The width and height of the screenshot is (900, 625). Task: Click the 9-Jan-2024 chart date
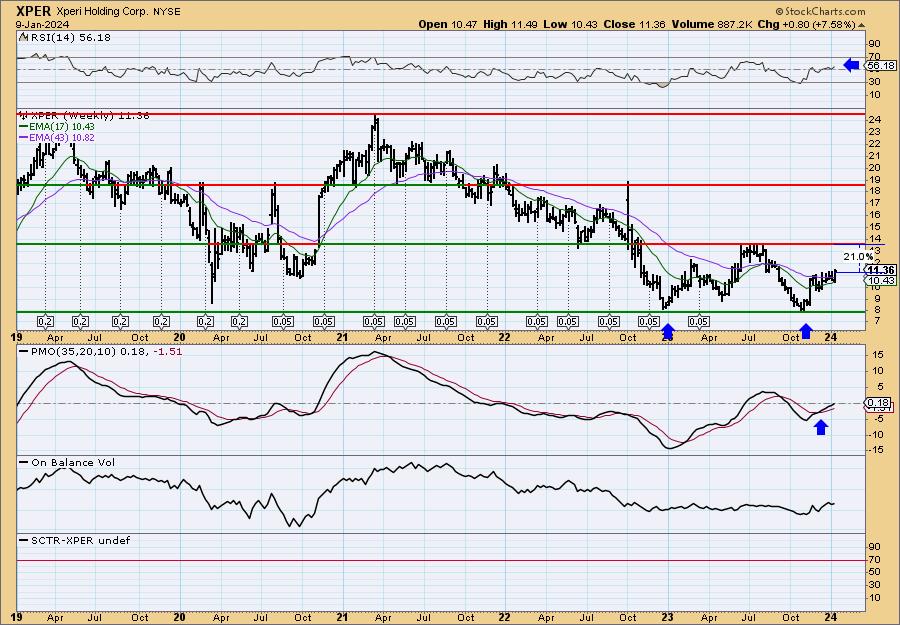(x=43, y=25)
